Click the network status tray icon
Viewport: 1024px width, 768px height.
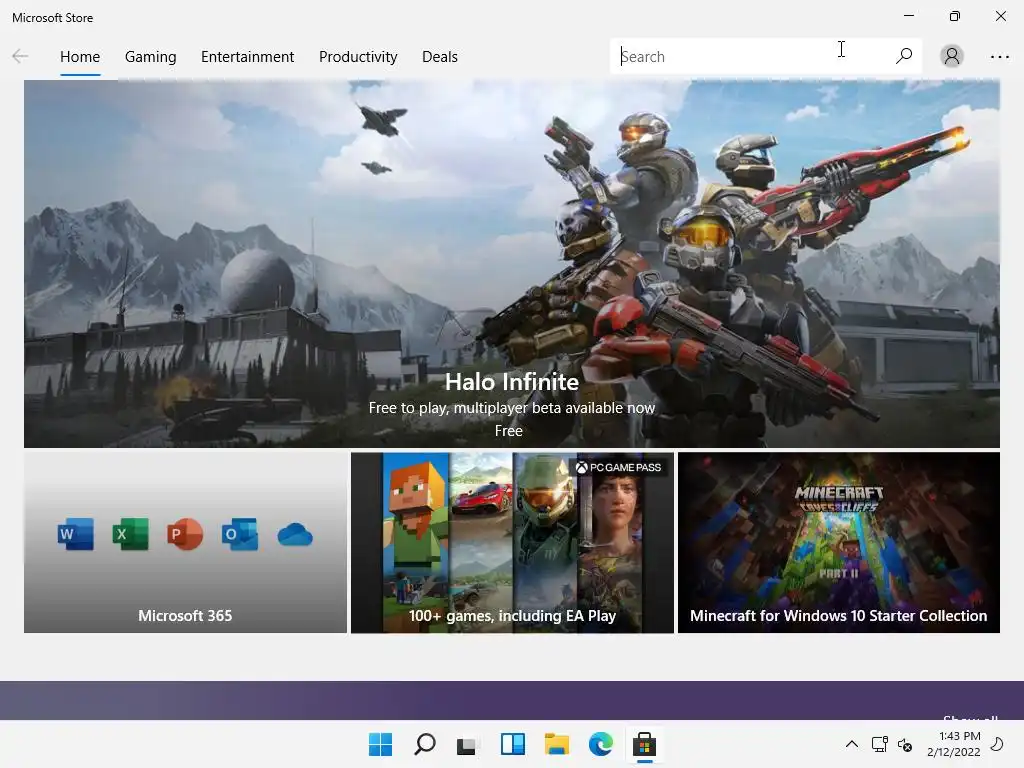pos(880,744)
